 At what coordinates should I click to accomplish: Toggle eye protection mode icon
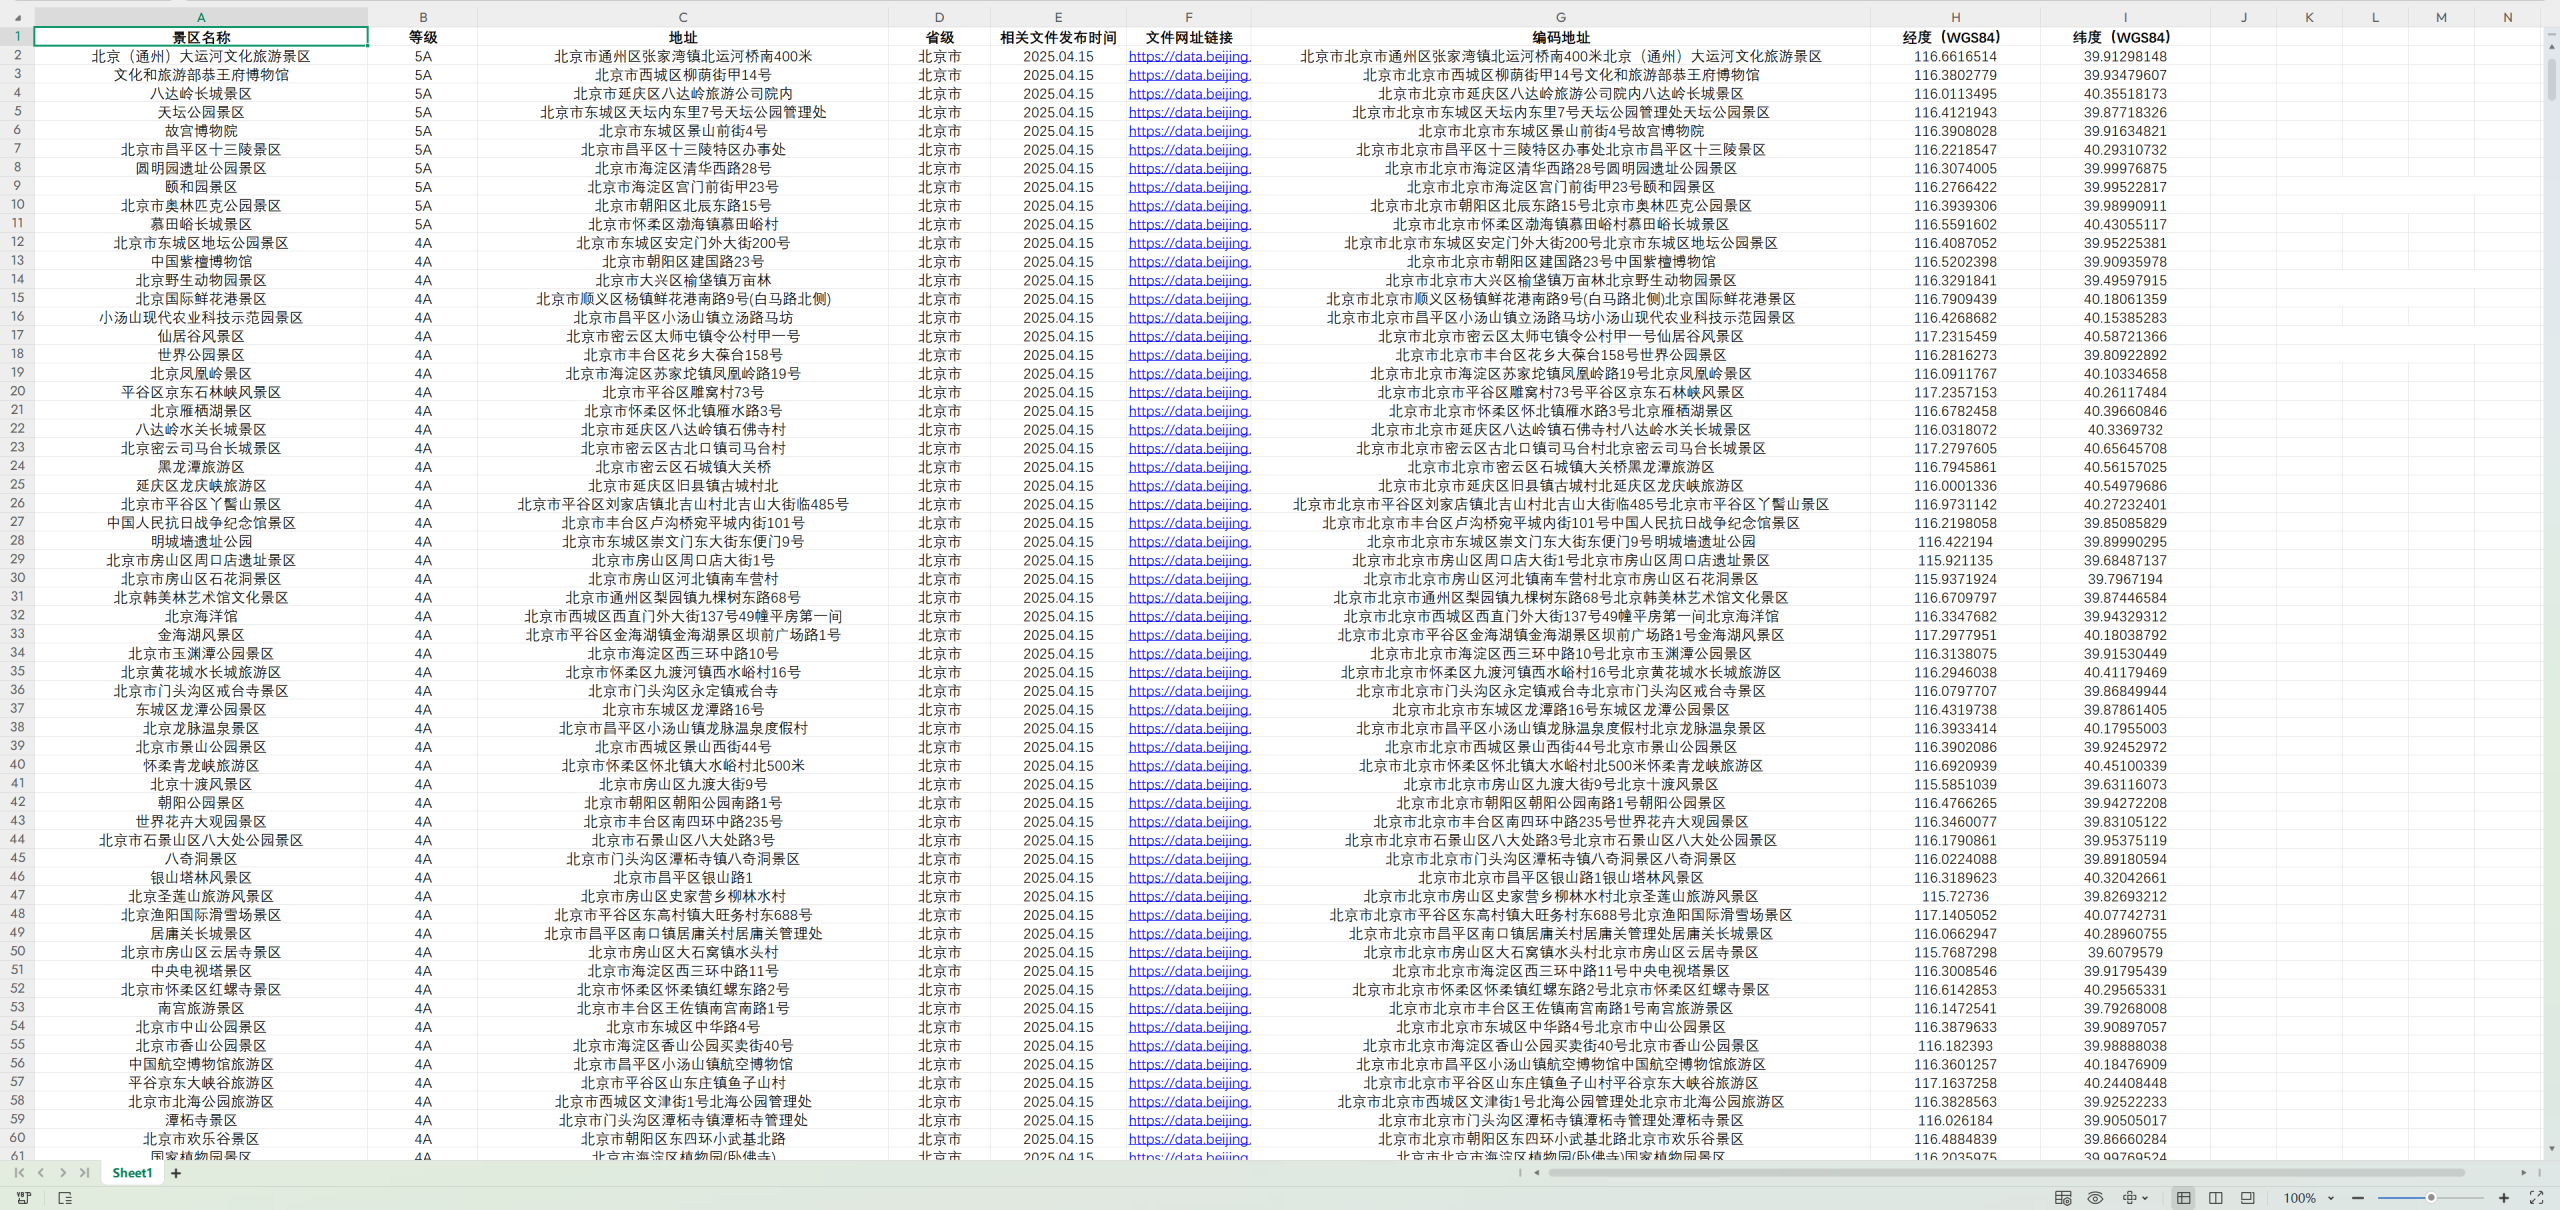tap(2095, 1198)
